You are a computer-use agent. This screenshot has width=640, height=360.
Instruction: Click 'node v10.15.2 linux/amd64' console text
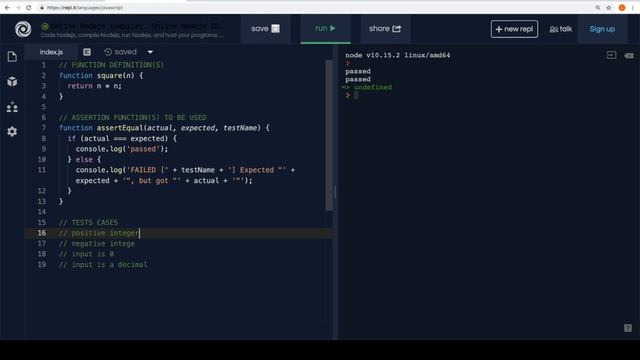click(398, 55)
